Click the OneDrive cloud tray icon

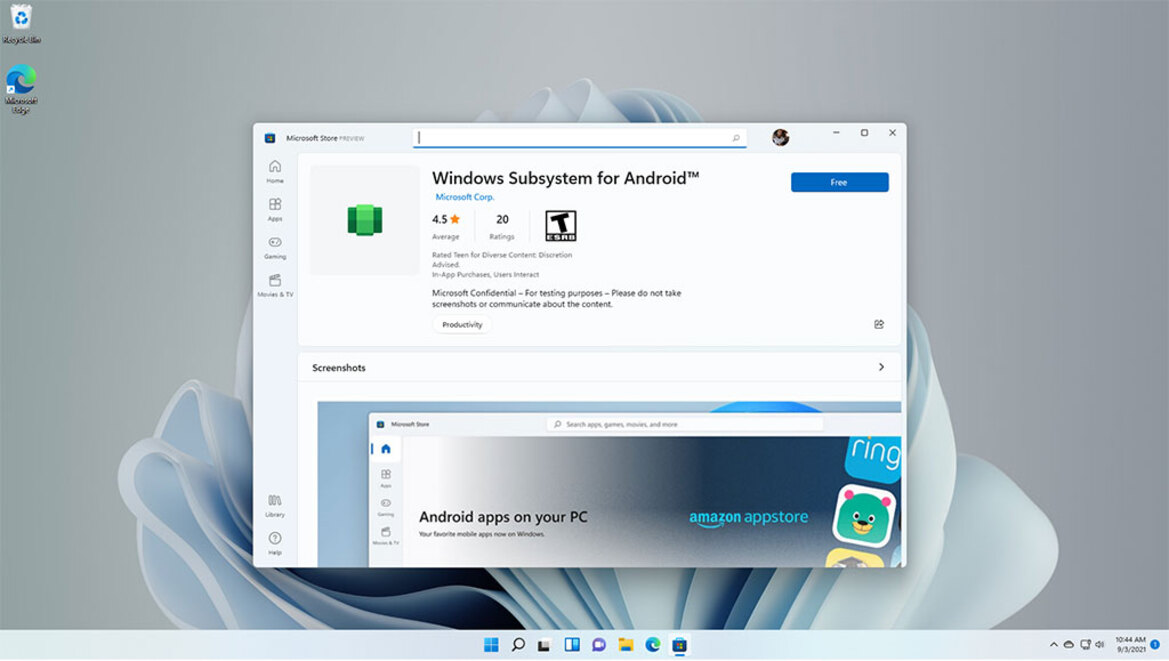click(x=1068, y=645)
